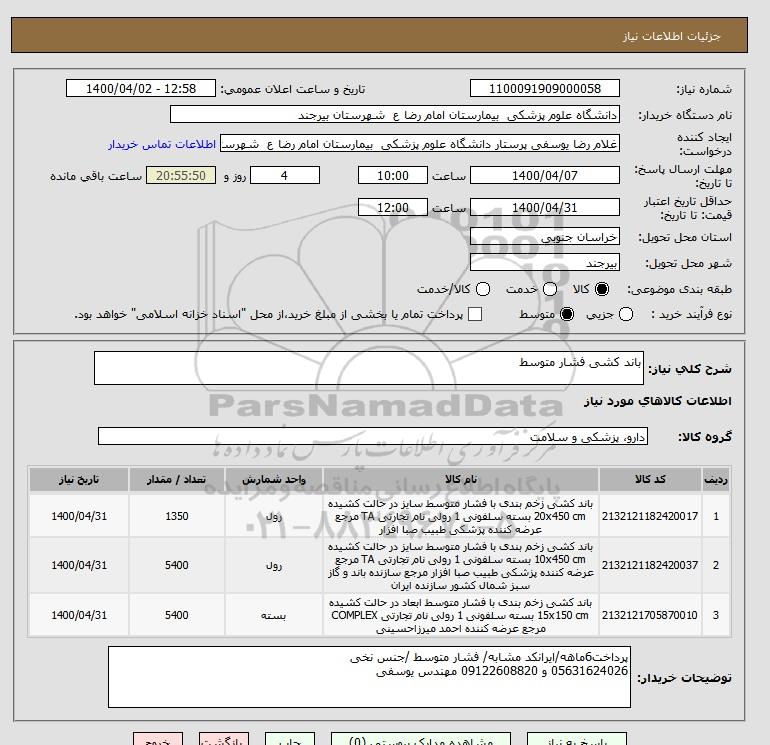Click need date 1400/04/31 in row 1

[79, 516]
